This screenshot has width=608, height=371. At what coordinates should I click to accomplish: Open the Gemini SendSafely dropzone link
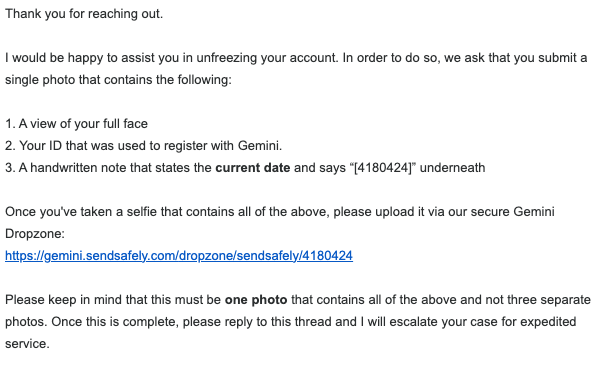tap(179, 256)
